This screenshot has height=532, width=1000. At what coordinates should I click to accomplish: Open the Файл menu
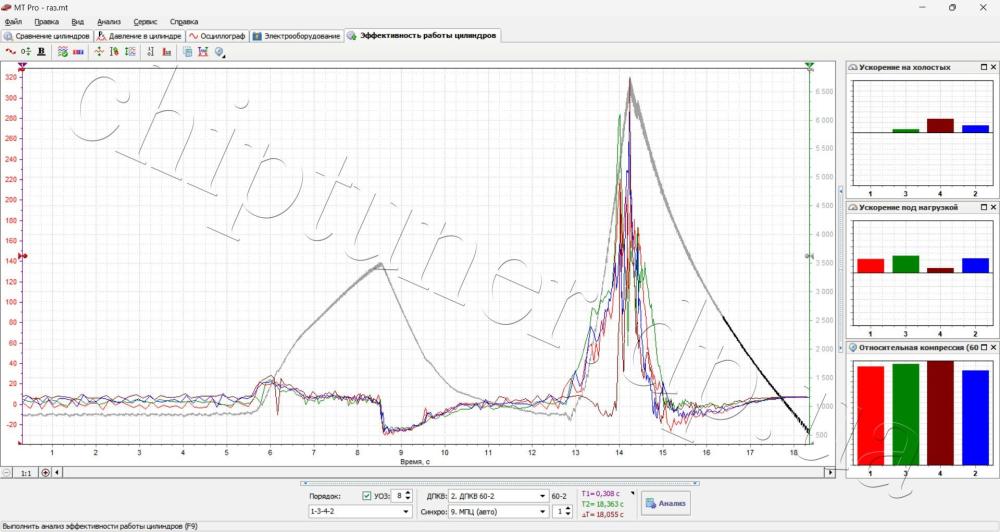coord(13,22)
